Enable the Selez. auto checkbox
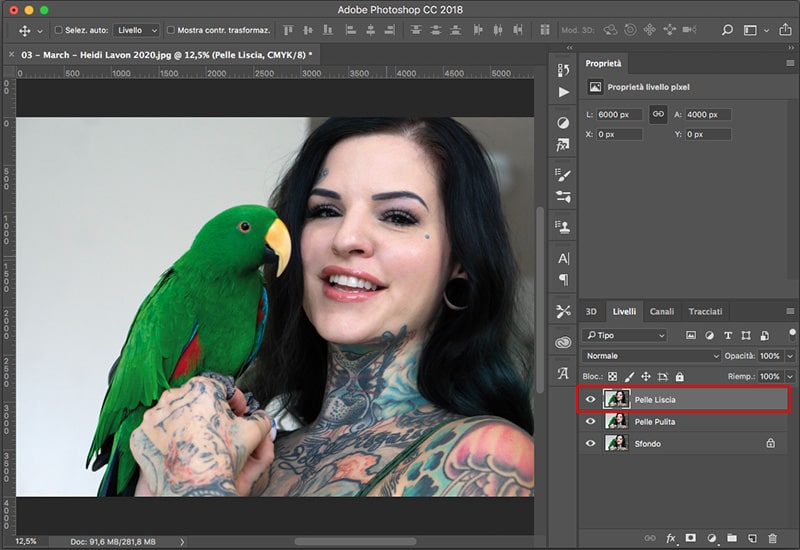The width and height of the screenshot is (800, 550). 58,31
